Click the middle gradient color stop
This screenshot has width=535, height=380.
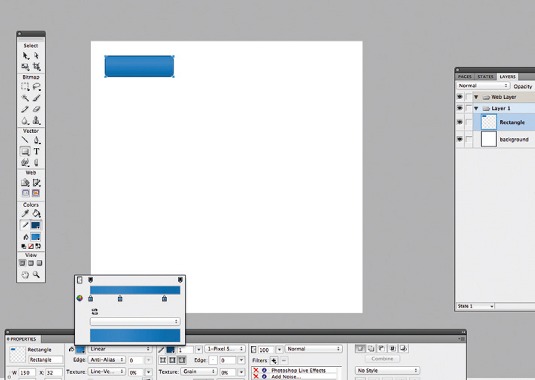point(120,298)
